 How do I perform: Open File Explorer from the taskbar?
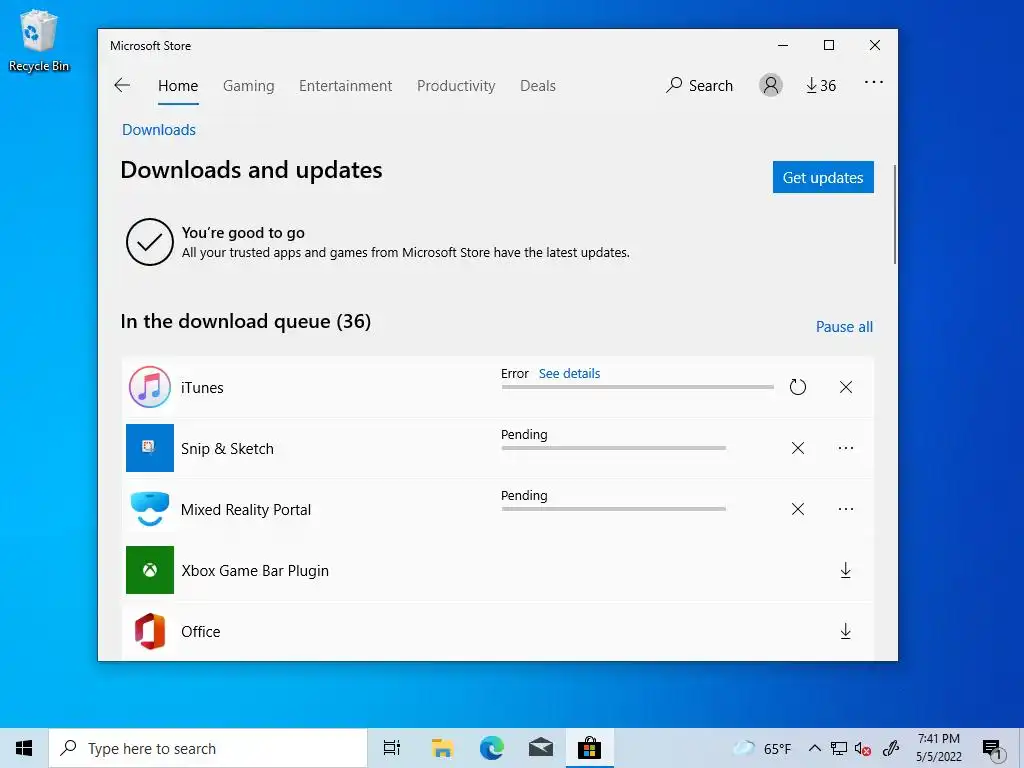(442, 748)
